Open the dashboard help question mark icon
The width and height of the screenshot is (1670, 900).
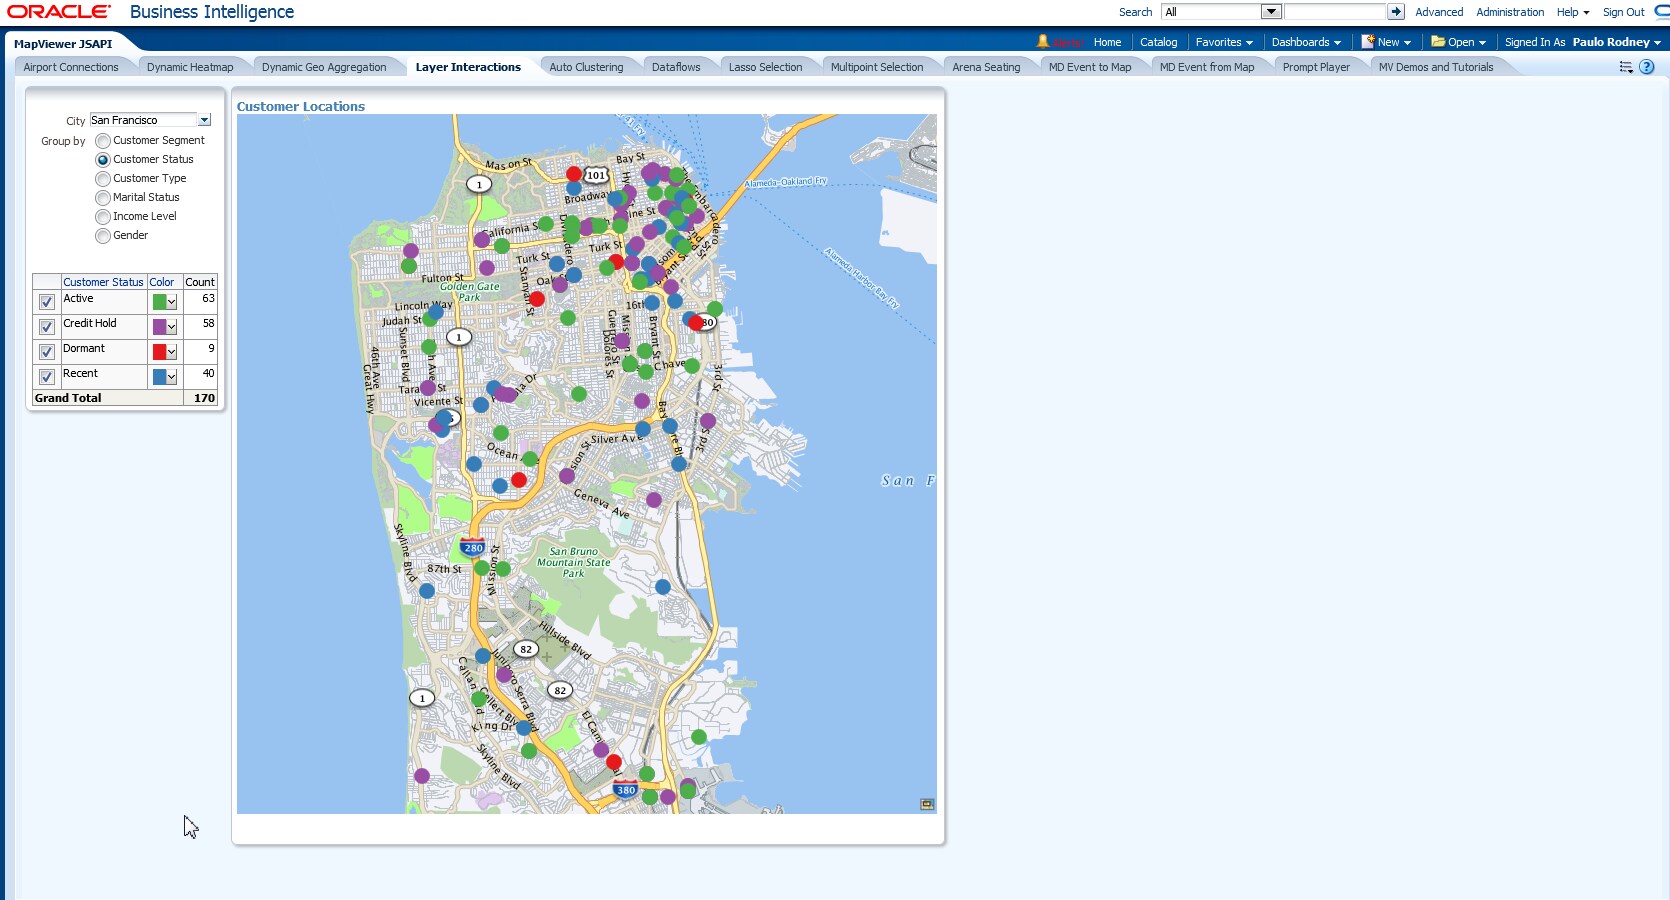[x=1647, y=67]
